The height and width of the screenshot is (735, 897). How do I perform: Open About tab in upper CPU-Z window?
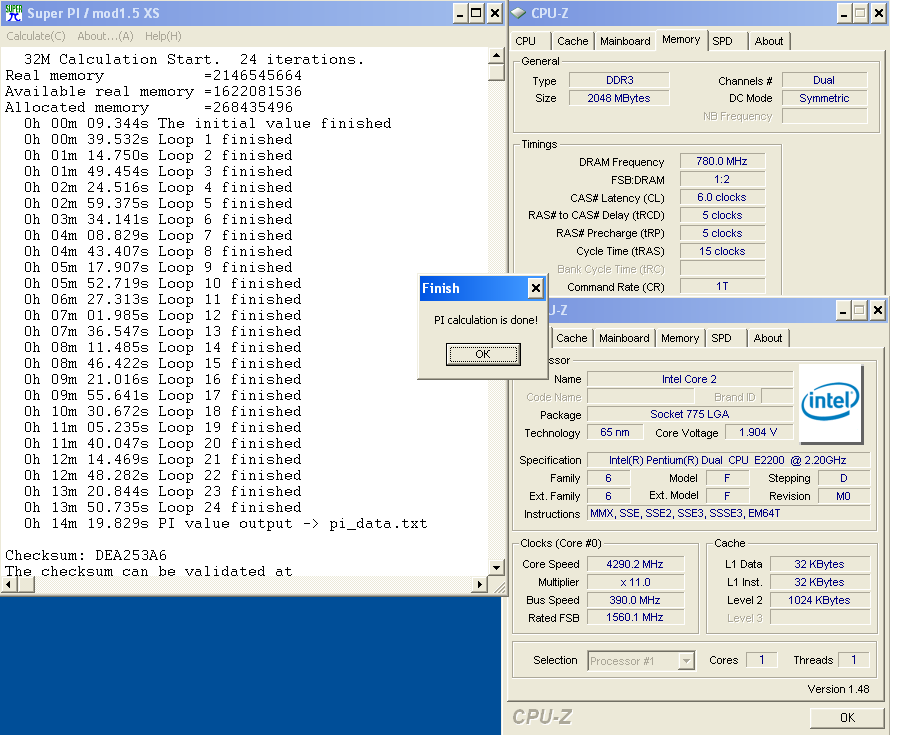pos(769,41)
